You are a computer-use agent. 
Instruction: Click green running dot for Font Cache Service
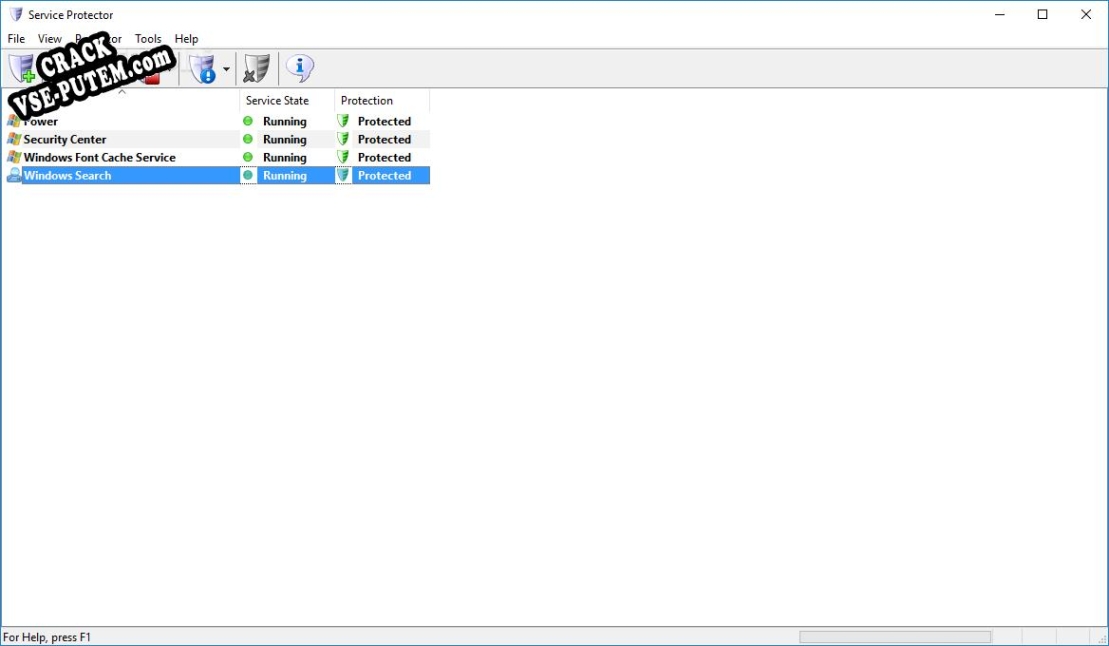[248, 157]
